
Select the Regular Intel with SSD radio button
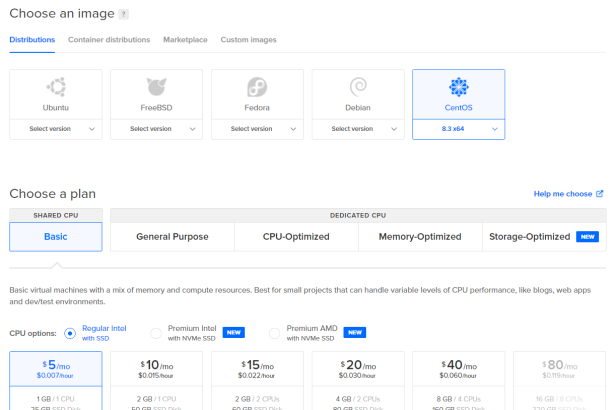point(70,333)
